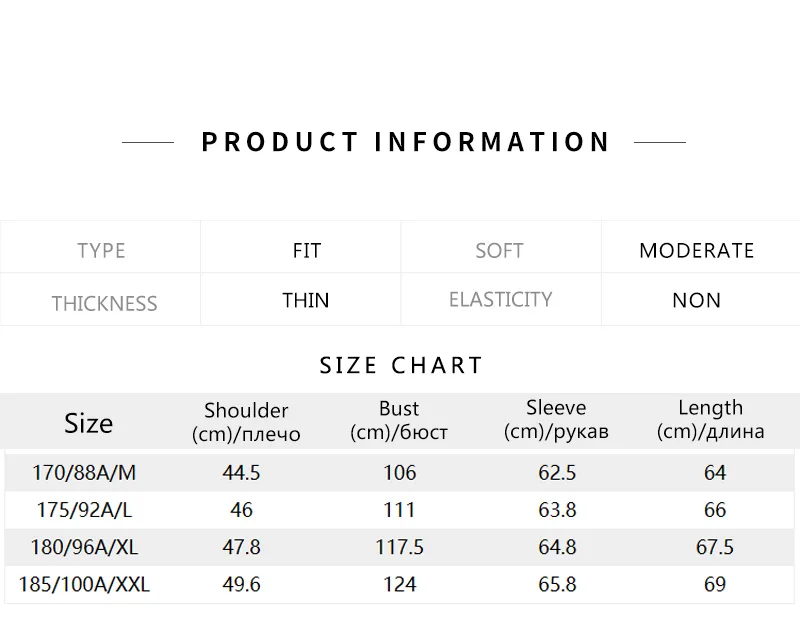Click the ELASTICITY label cell
This screenshot has width=800, height=627.
click(x=501, y=299)
